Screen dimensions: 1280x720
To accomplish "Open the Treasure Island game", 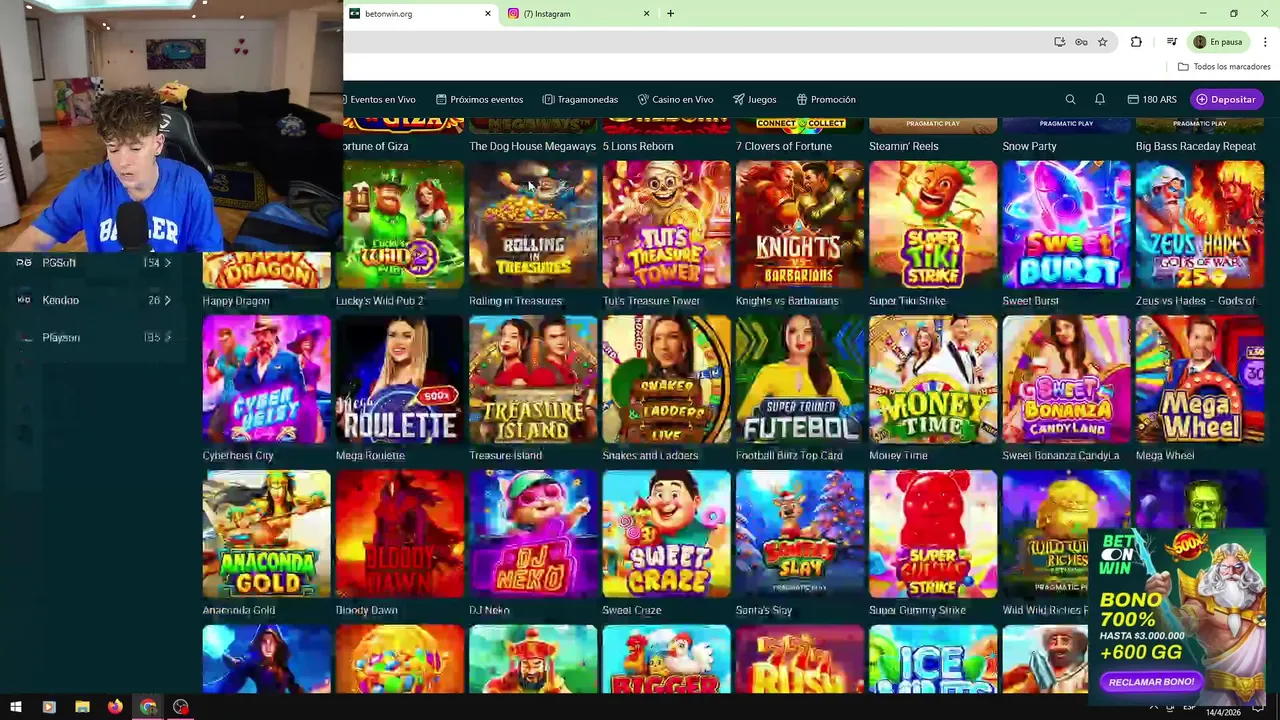I will tap(533, 380).
